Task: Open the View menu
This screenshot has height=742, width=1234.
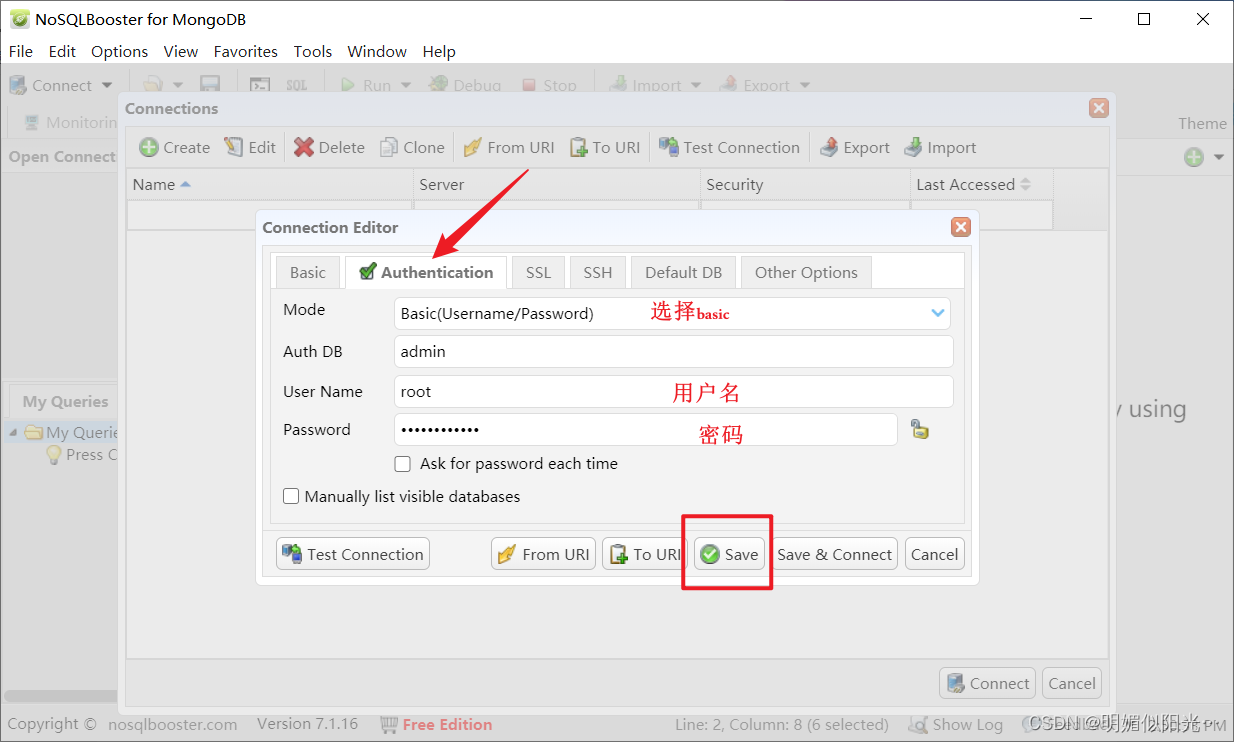Action: pos(181,51)
